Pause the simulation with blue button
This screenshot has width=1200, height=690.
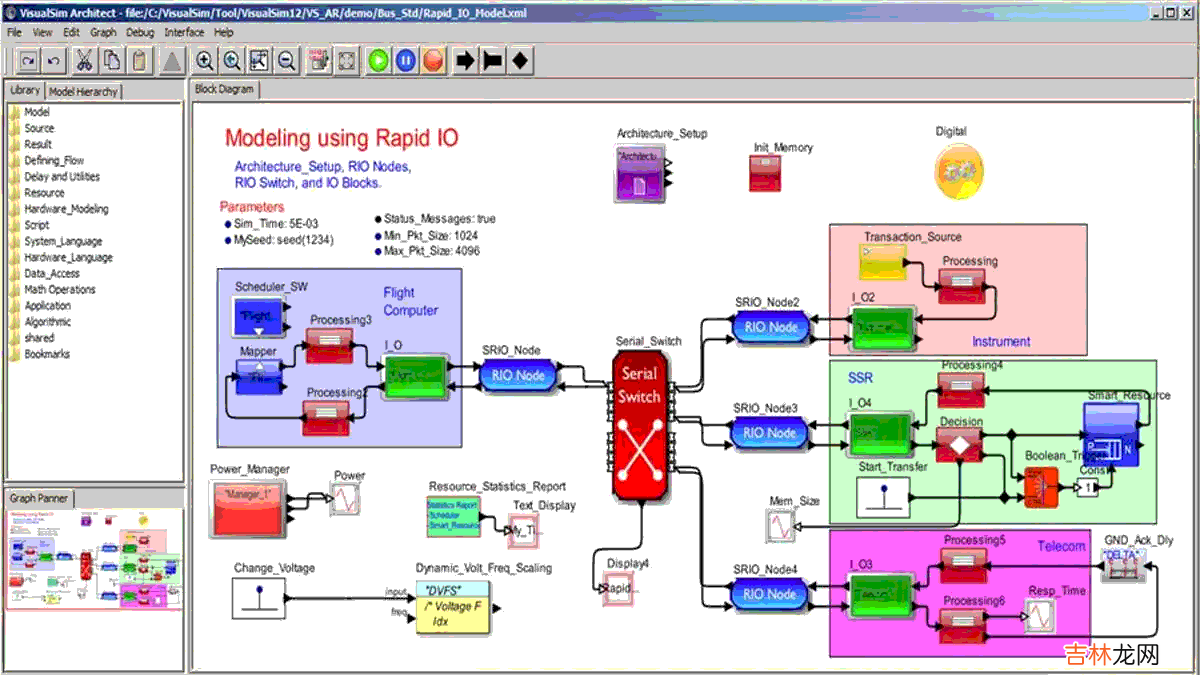pyautogui.click(x=405, y=61)
